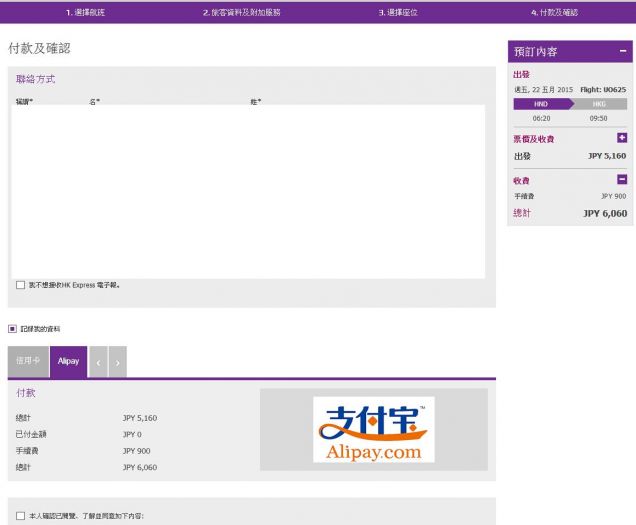Click the next payment method arrow
The image size is (636, 525).
pos(118,362)
